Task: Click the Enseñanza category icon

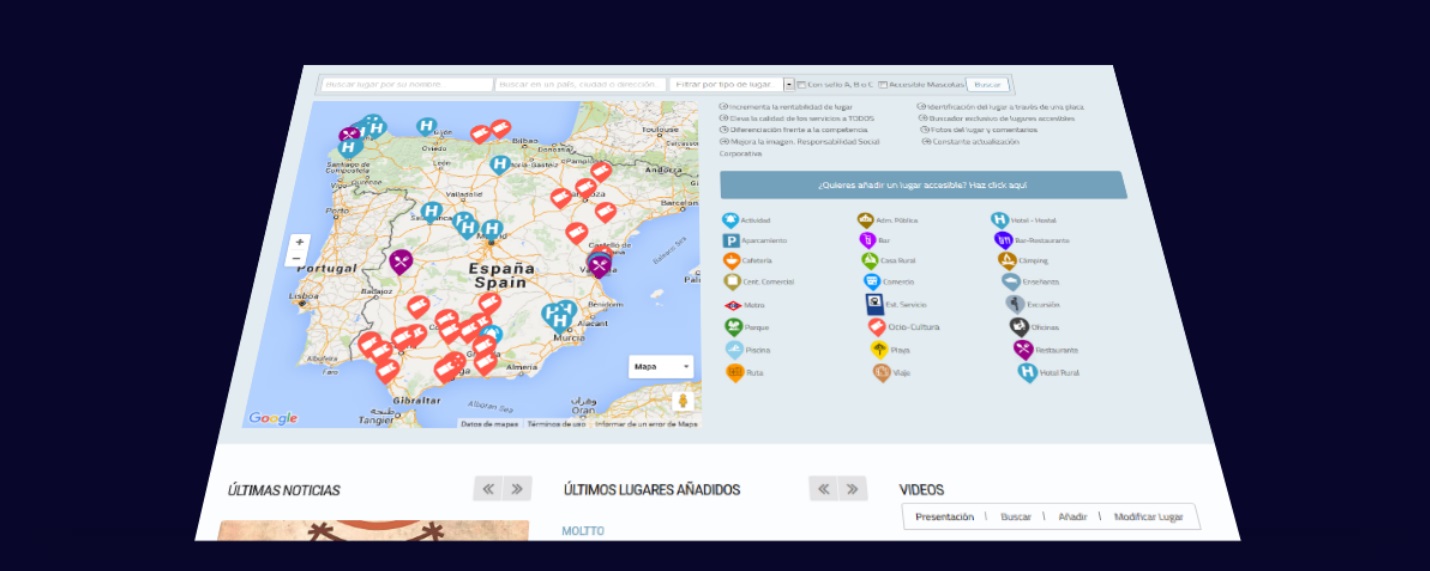Action: pos(1012,282)
